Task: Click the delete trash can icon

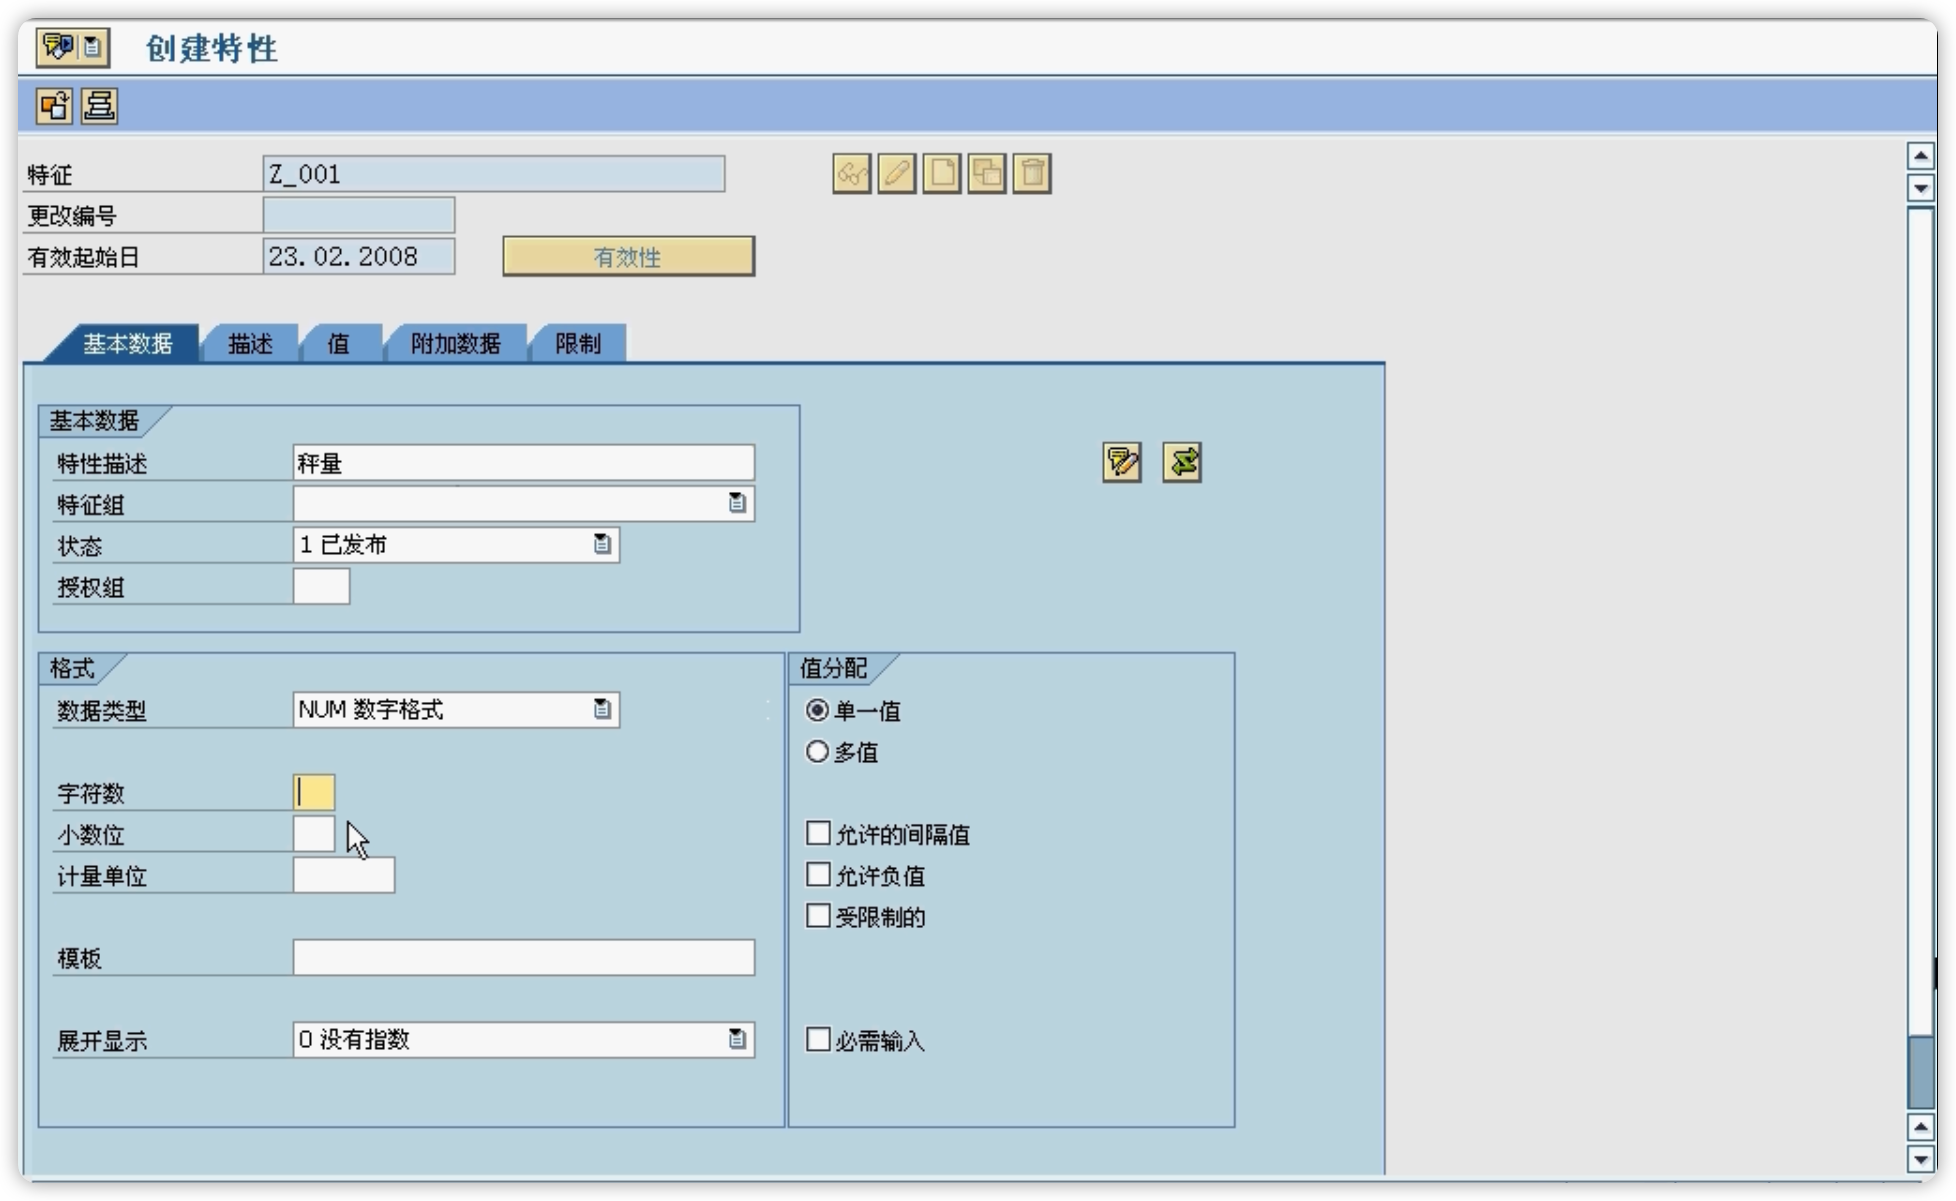Action: tap(1032, 174)
